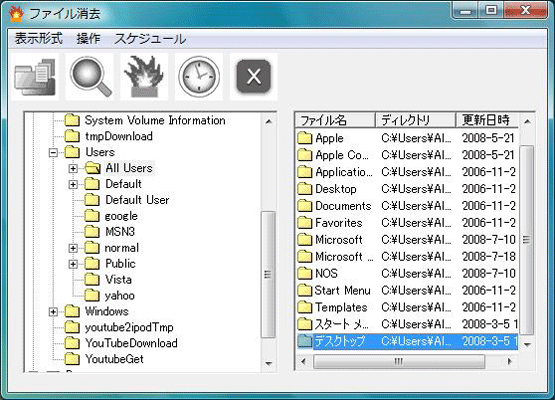This screenshot has height=400, width=555.
Task: Click the file list horizontal scrollbar thumb
Action: pos(399,361)
